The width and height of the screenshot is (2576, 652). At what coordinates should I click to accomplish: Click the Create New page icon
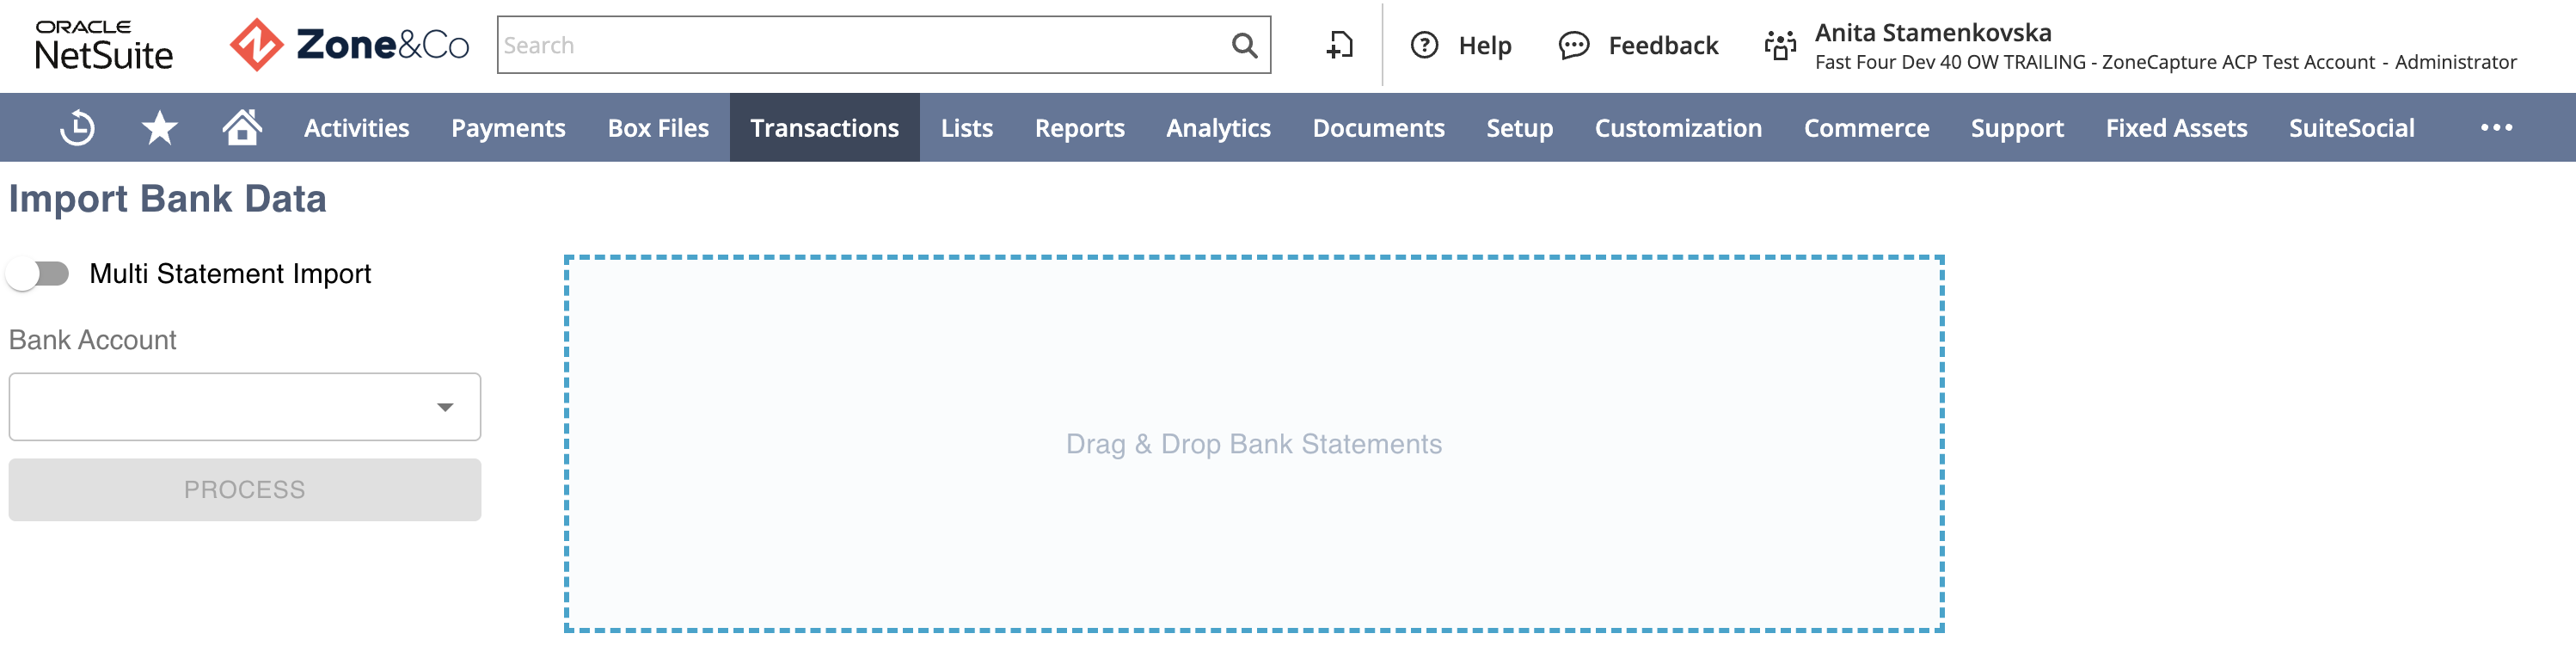(x=1339, y=45)
